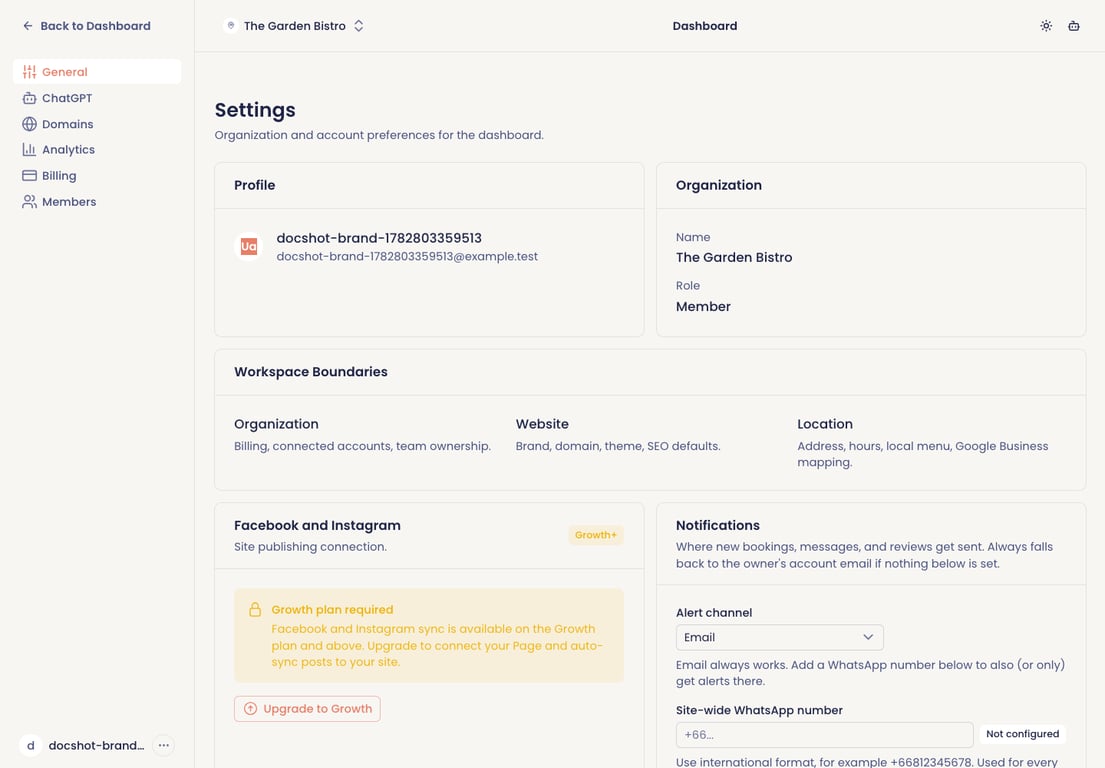Viewport: 1105px width, 768px height.
Task: Click the profile avatar in Profile card
Action: (249, 247)
